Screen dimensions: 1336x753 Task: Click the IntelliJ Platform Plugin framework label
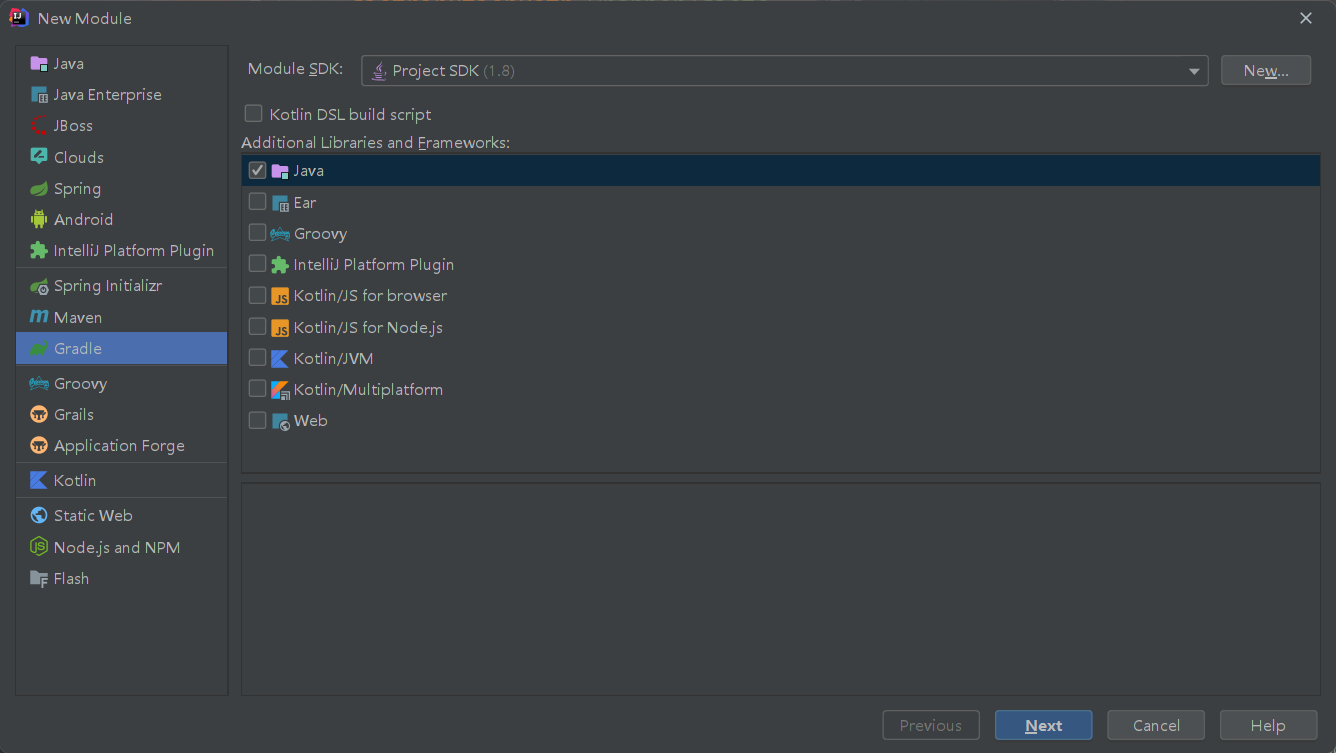(x=374, y=265)
